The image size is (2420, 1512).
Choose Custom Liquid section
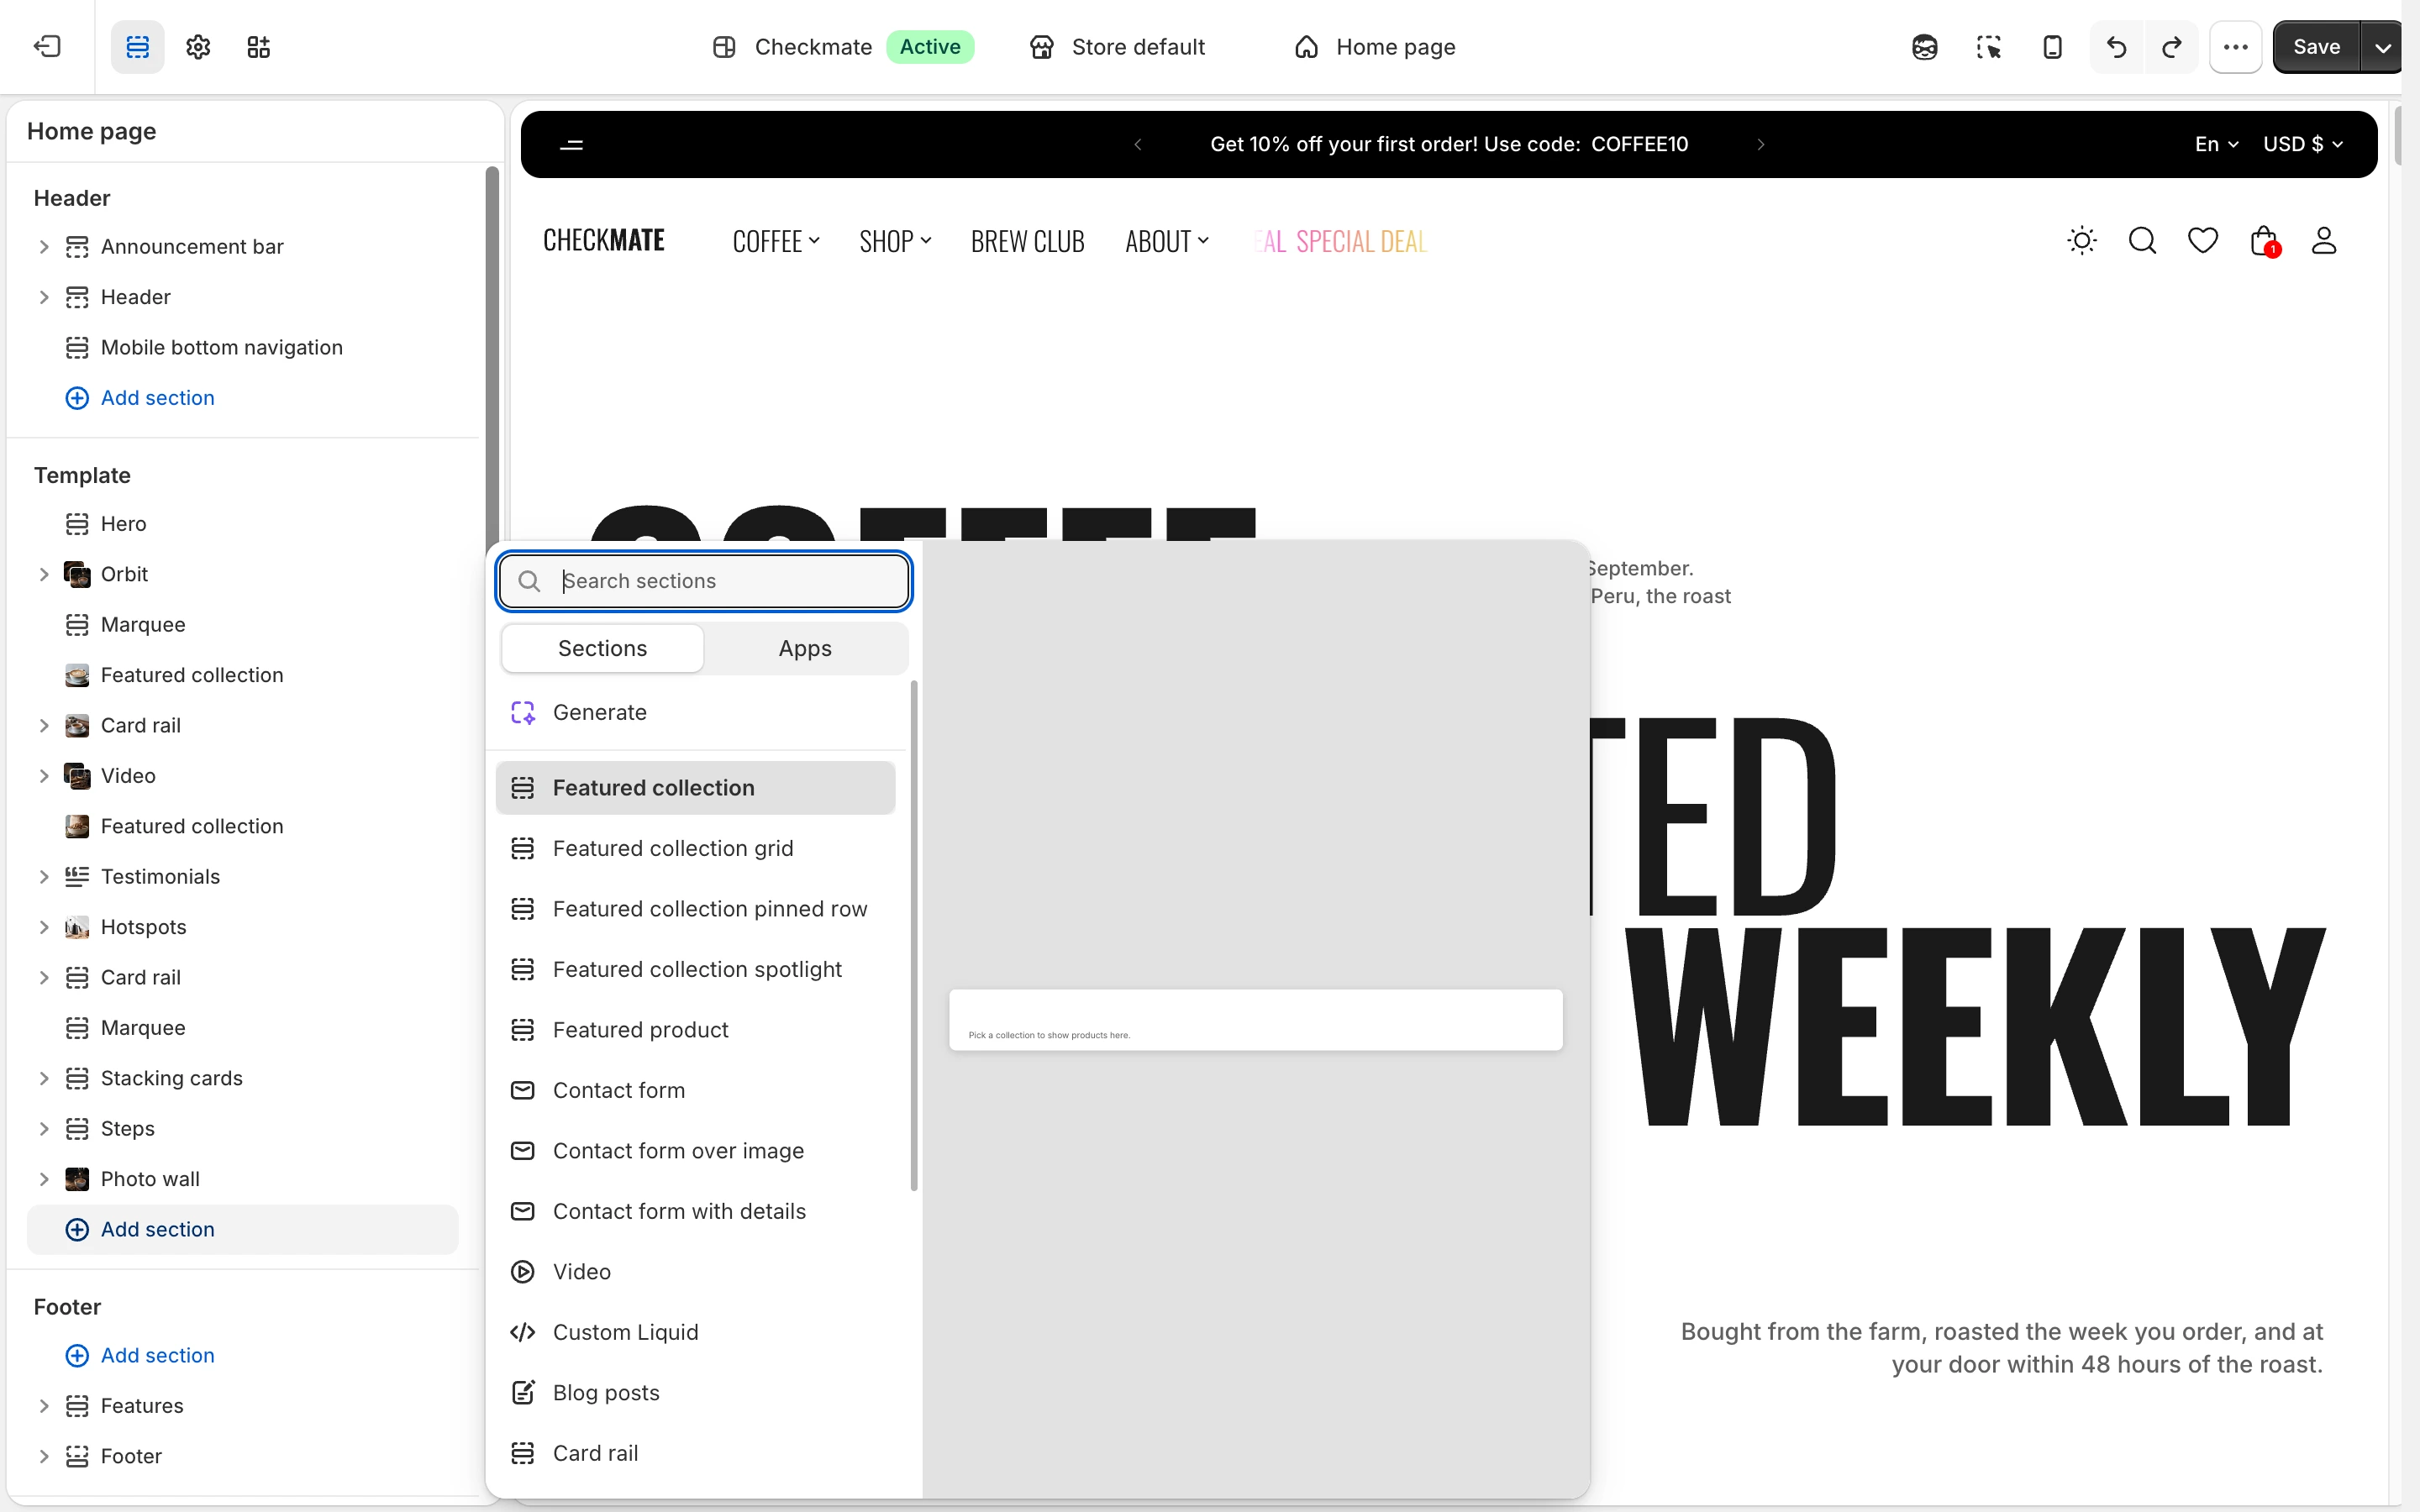(696, 1332)
